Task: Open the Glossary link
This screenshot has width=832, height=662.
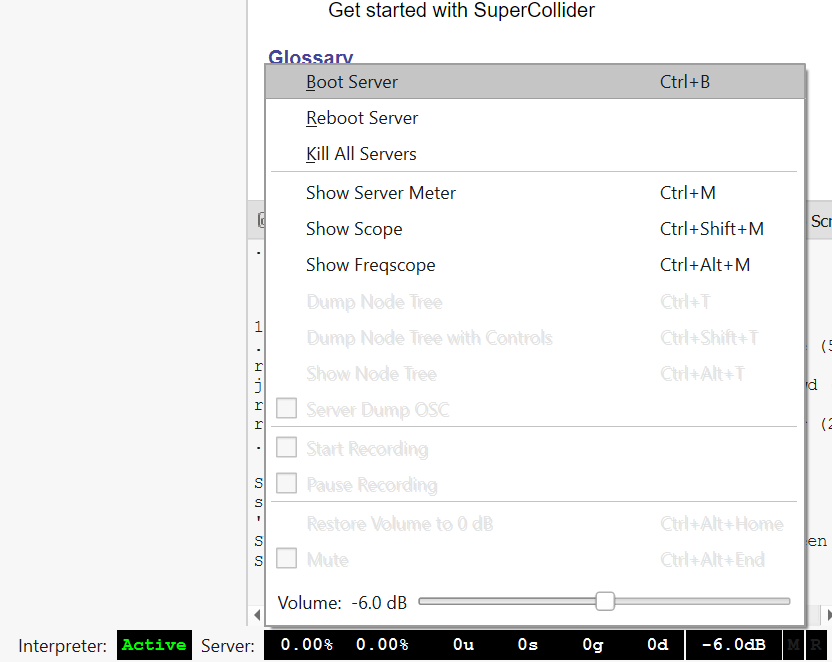Action: (x=310, y=58)
